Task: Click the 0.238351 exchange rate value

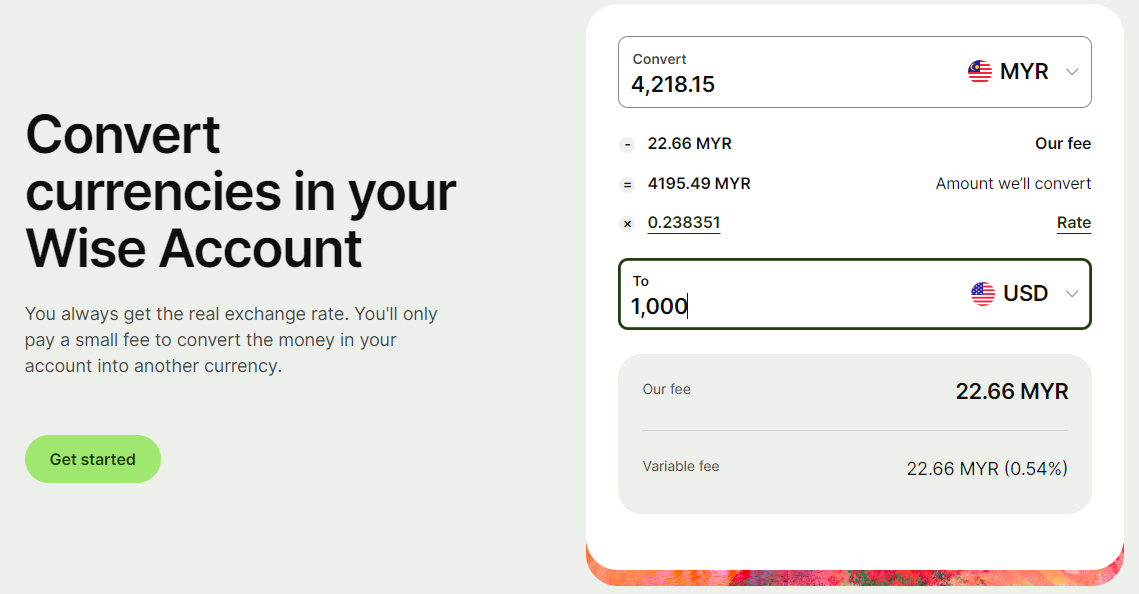Action: (x=684, y=223)
